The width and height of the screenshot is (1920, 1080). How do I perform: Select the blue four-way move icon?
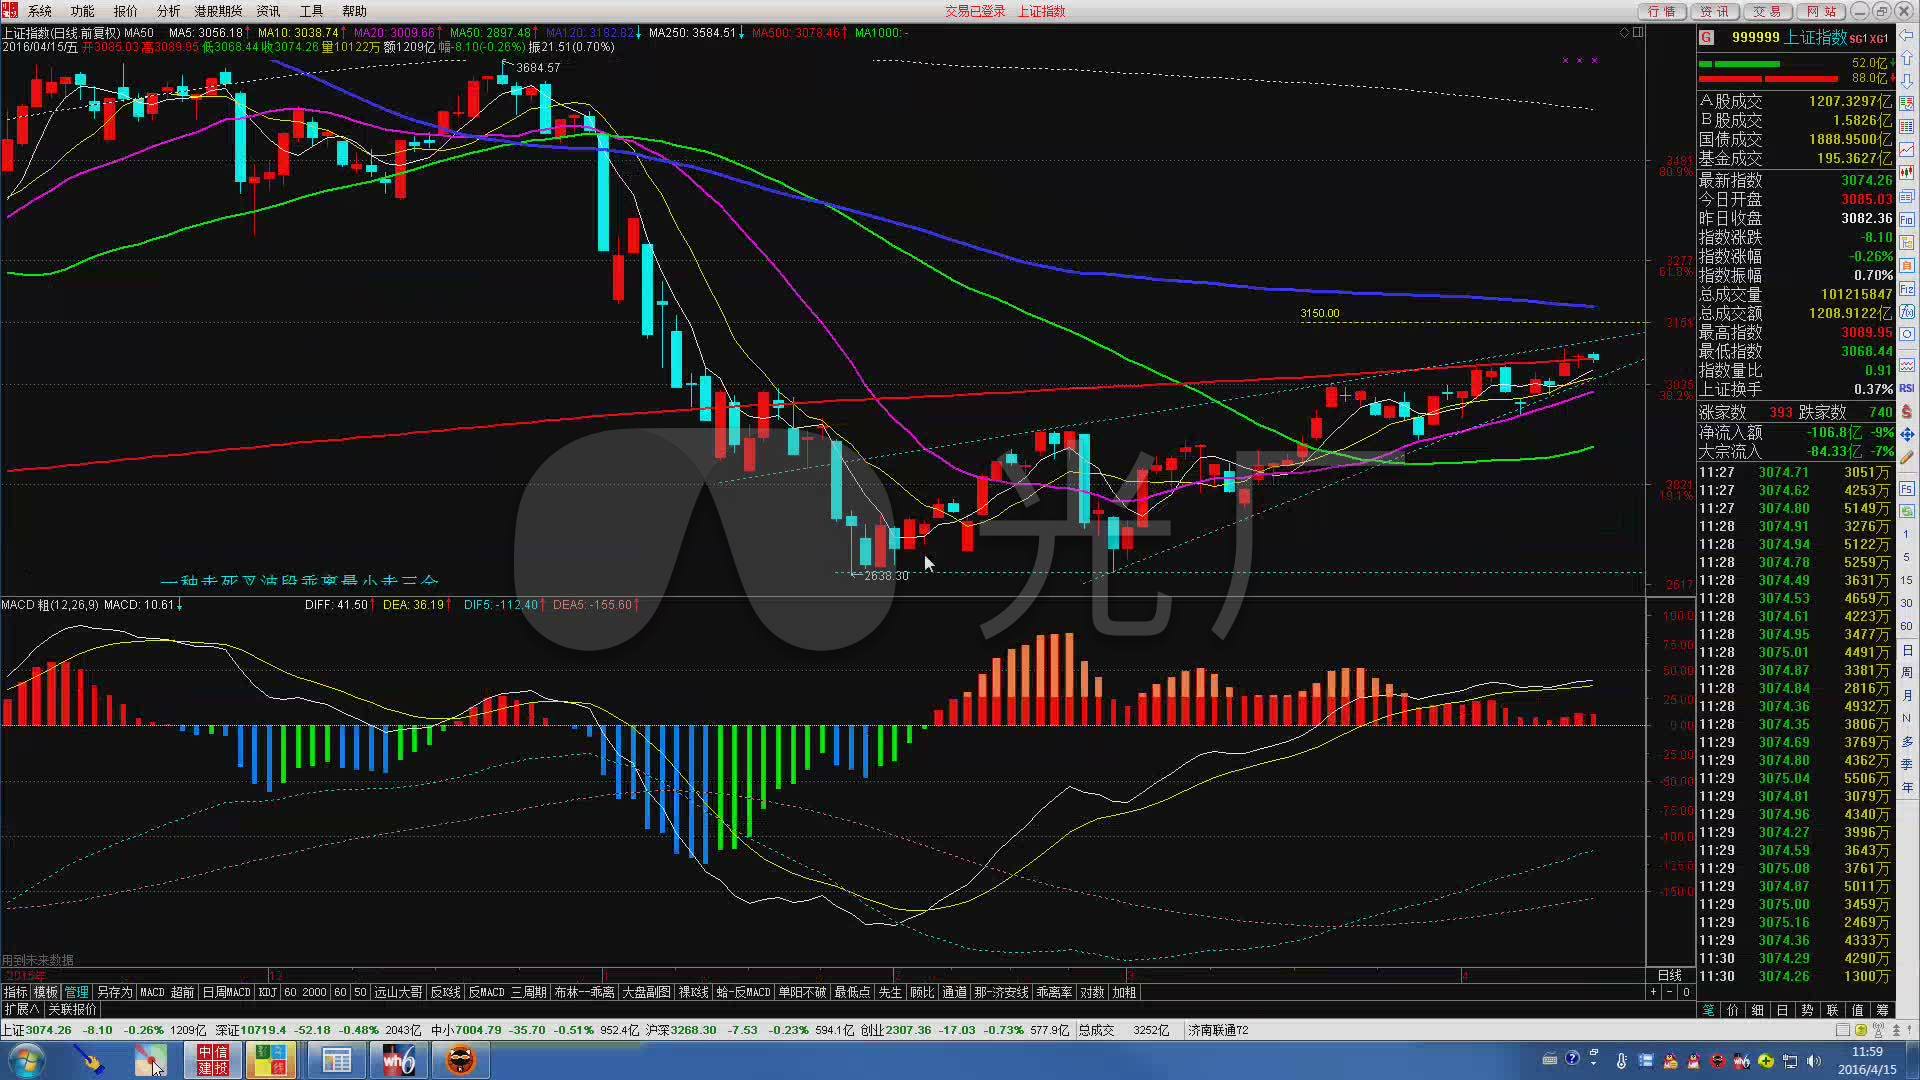[1907, 434]
